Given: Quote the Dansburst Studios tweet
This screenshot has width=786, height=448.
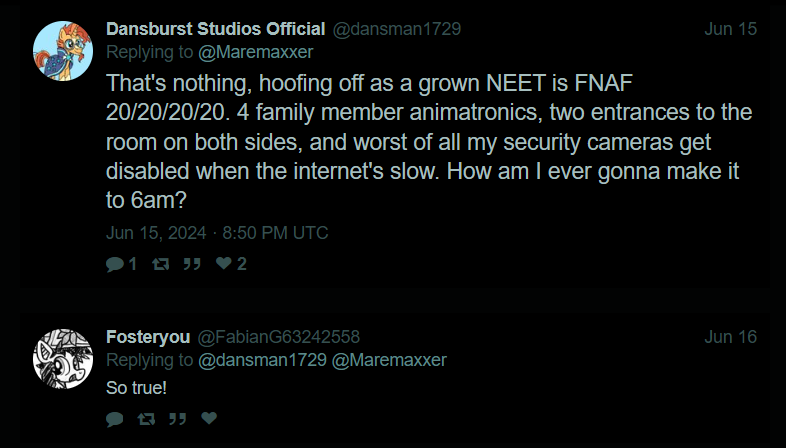Looking at the screenshot, I should (x=191, y=264).
